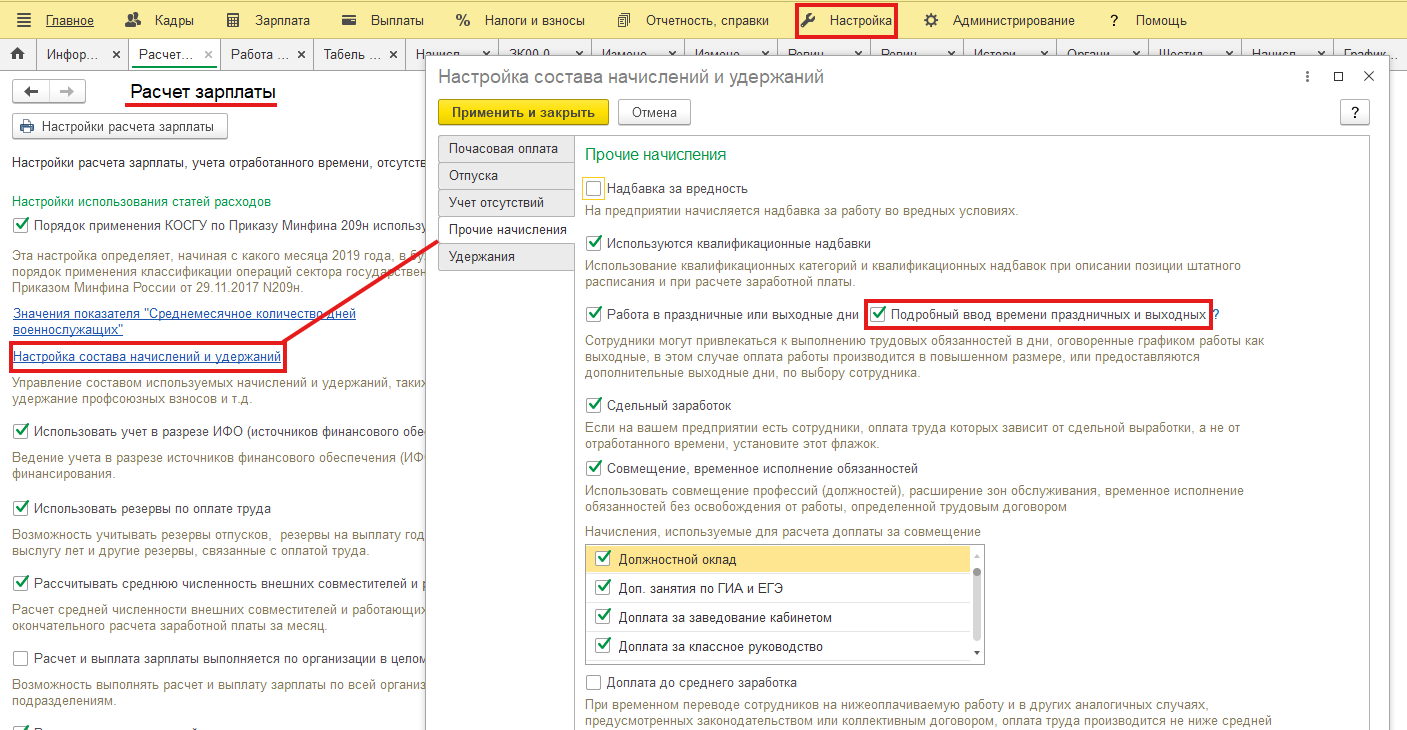This screenshot has height=730, width=1407.
Task: Enable Расчет и выплата зарплаты по организации
Action: [x=21, y=659]
